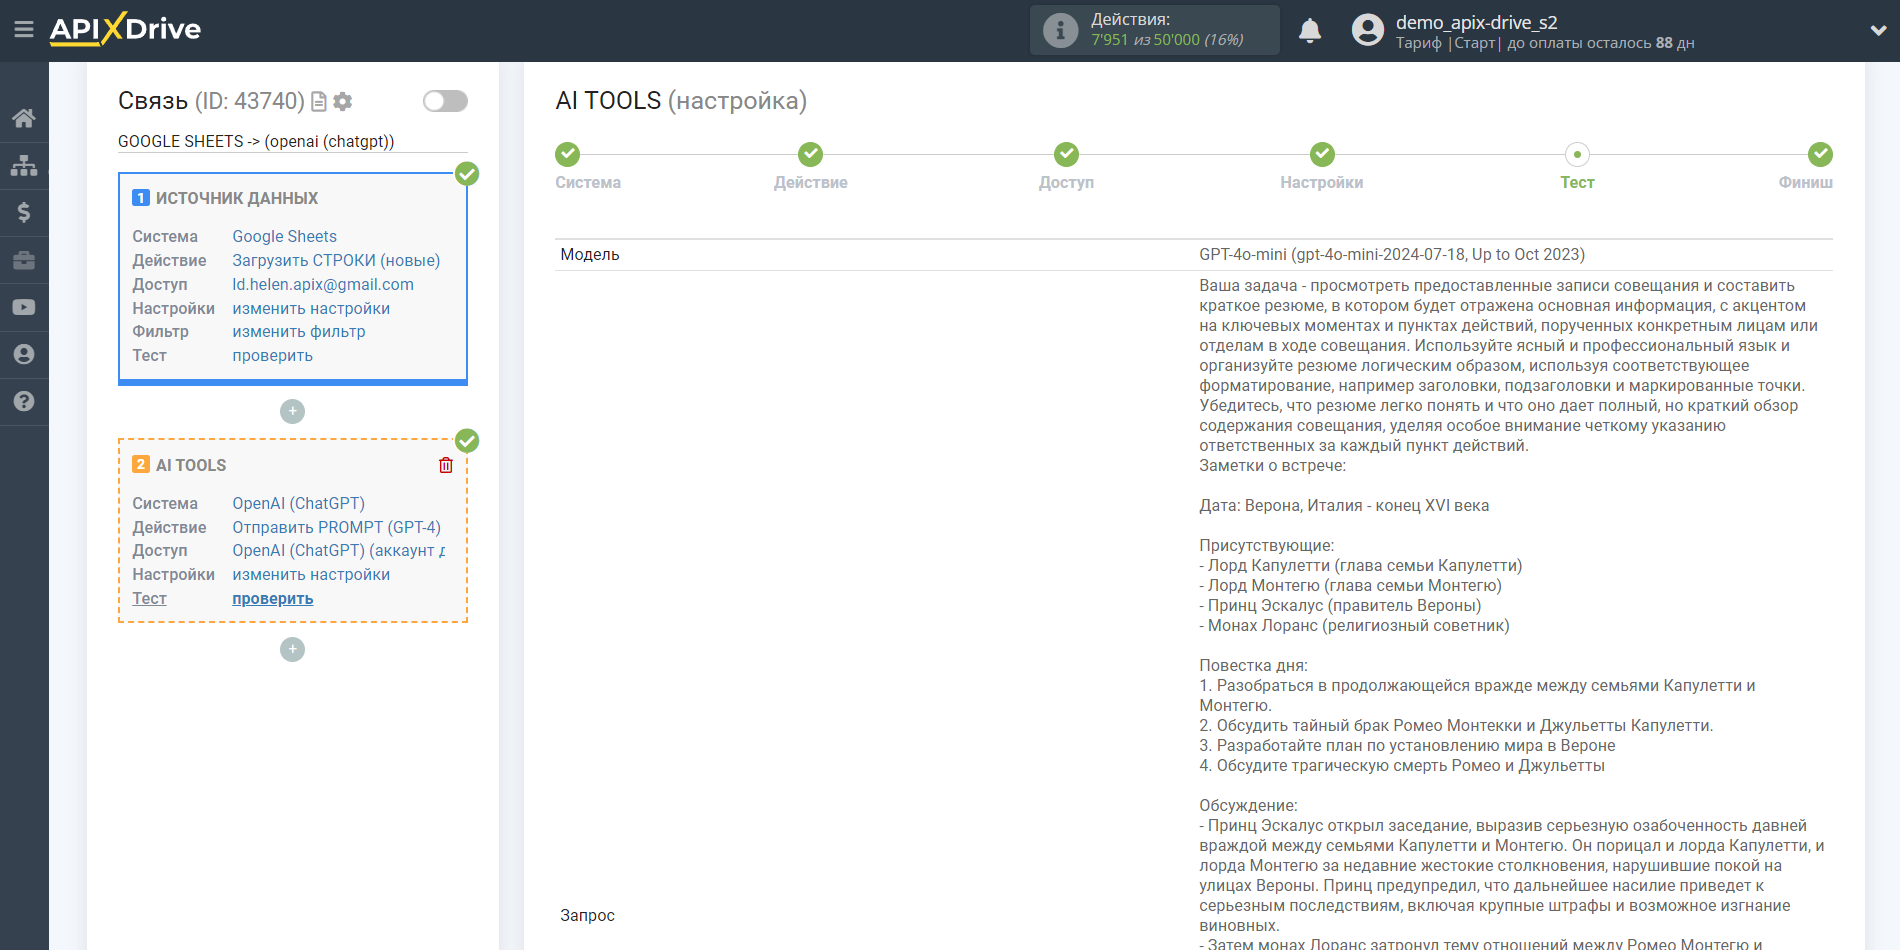Screen dimensions: 1900x950
Task: Open the Home sidebar icon
Action: [24, 118]
